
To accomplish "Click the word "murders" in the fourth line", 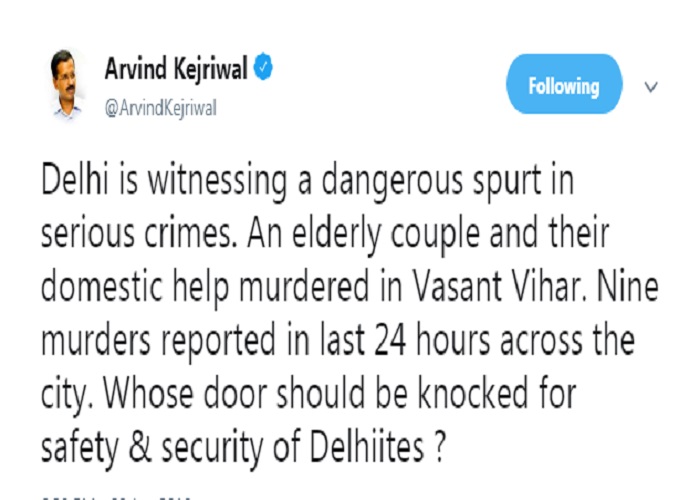I will click(96, 341).
